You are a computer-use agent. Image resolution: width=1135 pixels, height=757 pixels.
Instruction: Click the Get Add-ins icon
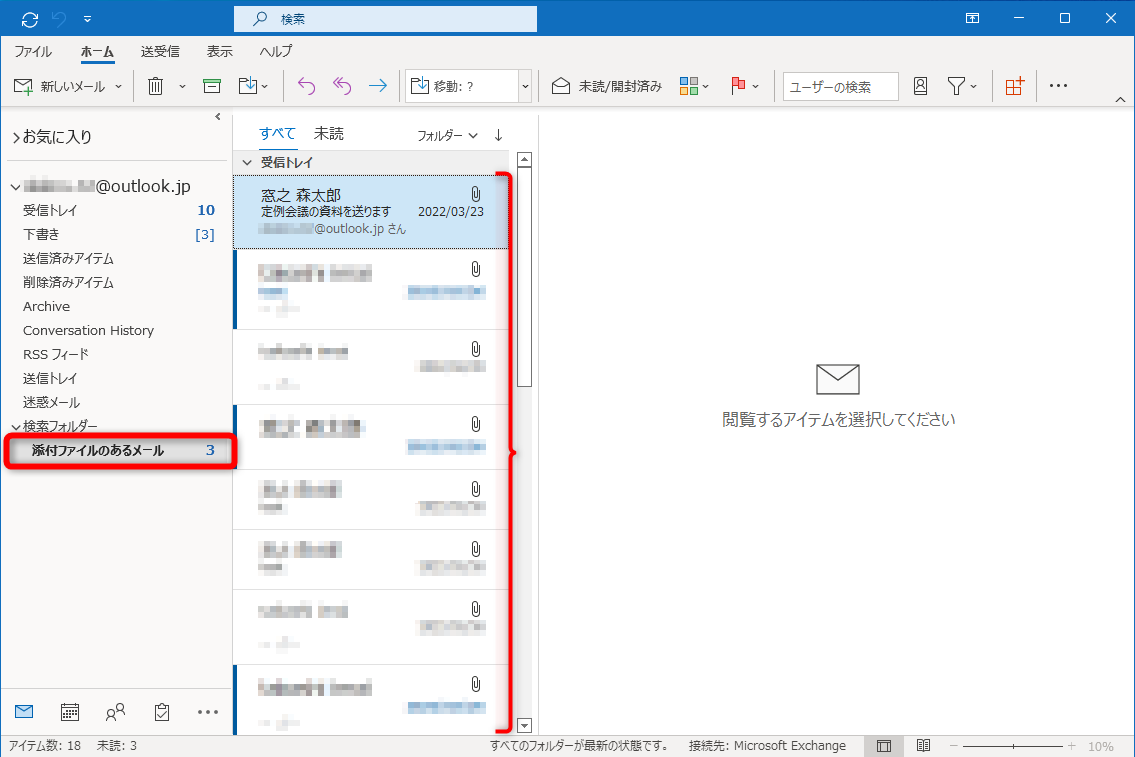click(1015, 86)
